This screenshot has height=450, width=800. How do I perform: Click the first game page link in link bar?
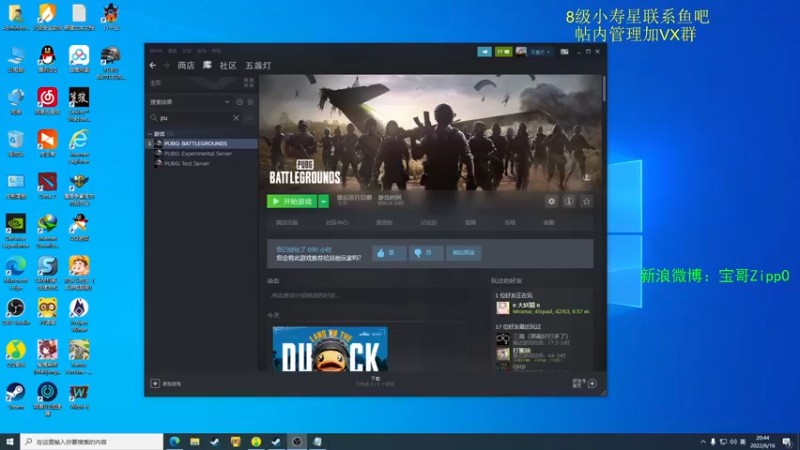(x=287, y=222)
